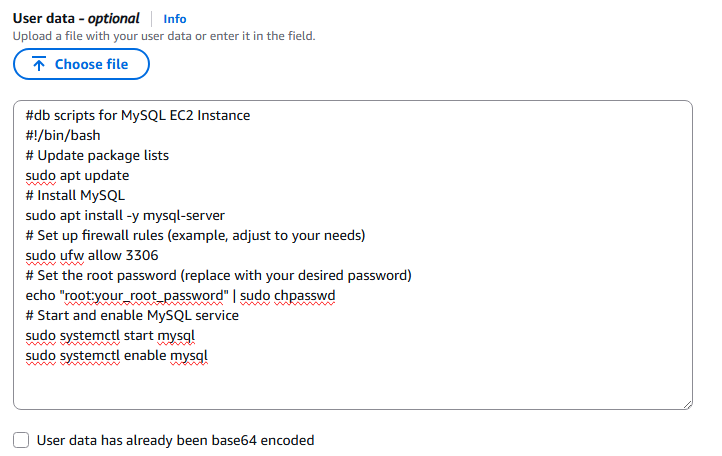Screen dimensions: 722x456
Task: Open the Info link beside User data
Action: 175,19
